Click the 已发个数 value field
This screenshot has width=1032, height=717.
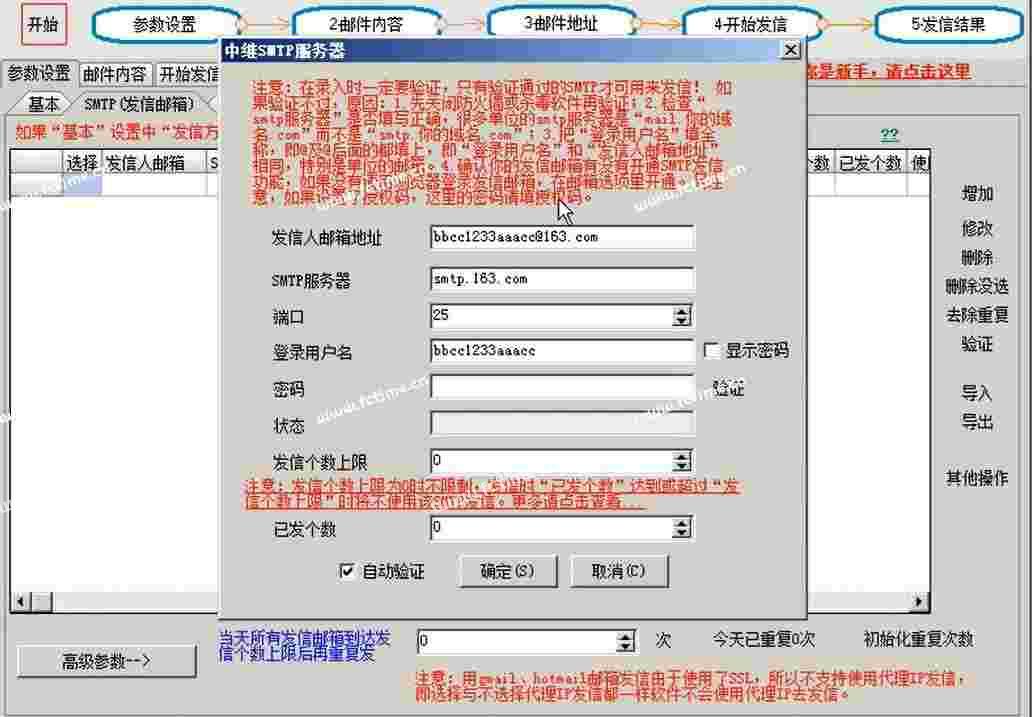tap(552, 527)
